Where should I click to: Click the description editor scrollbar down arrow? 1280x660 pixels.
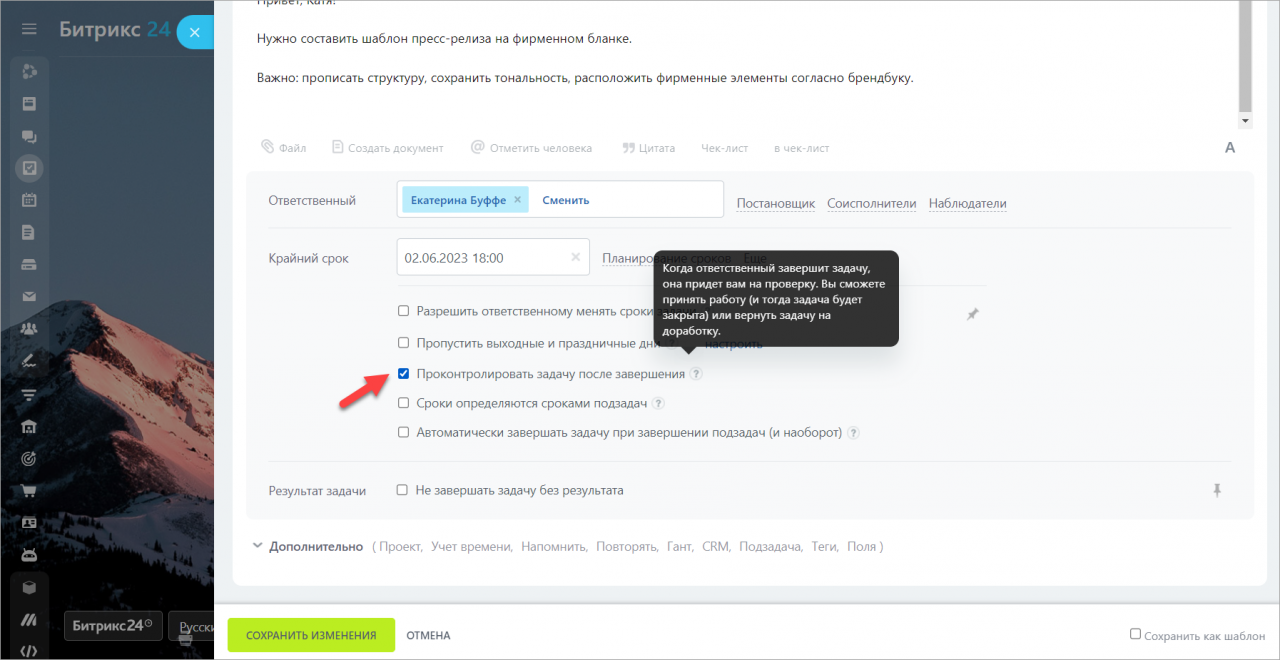(1245, 121)
